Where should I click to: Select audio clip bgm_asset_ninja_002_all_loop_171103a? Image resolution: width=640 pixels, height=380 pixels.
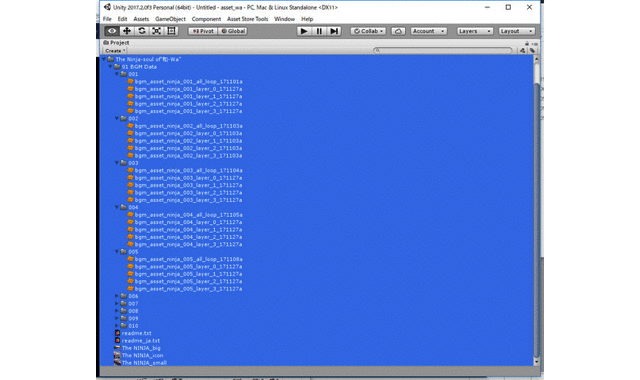coord(188,126)
